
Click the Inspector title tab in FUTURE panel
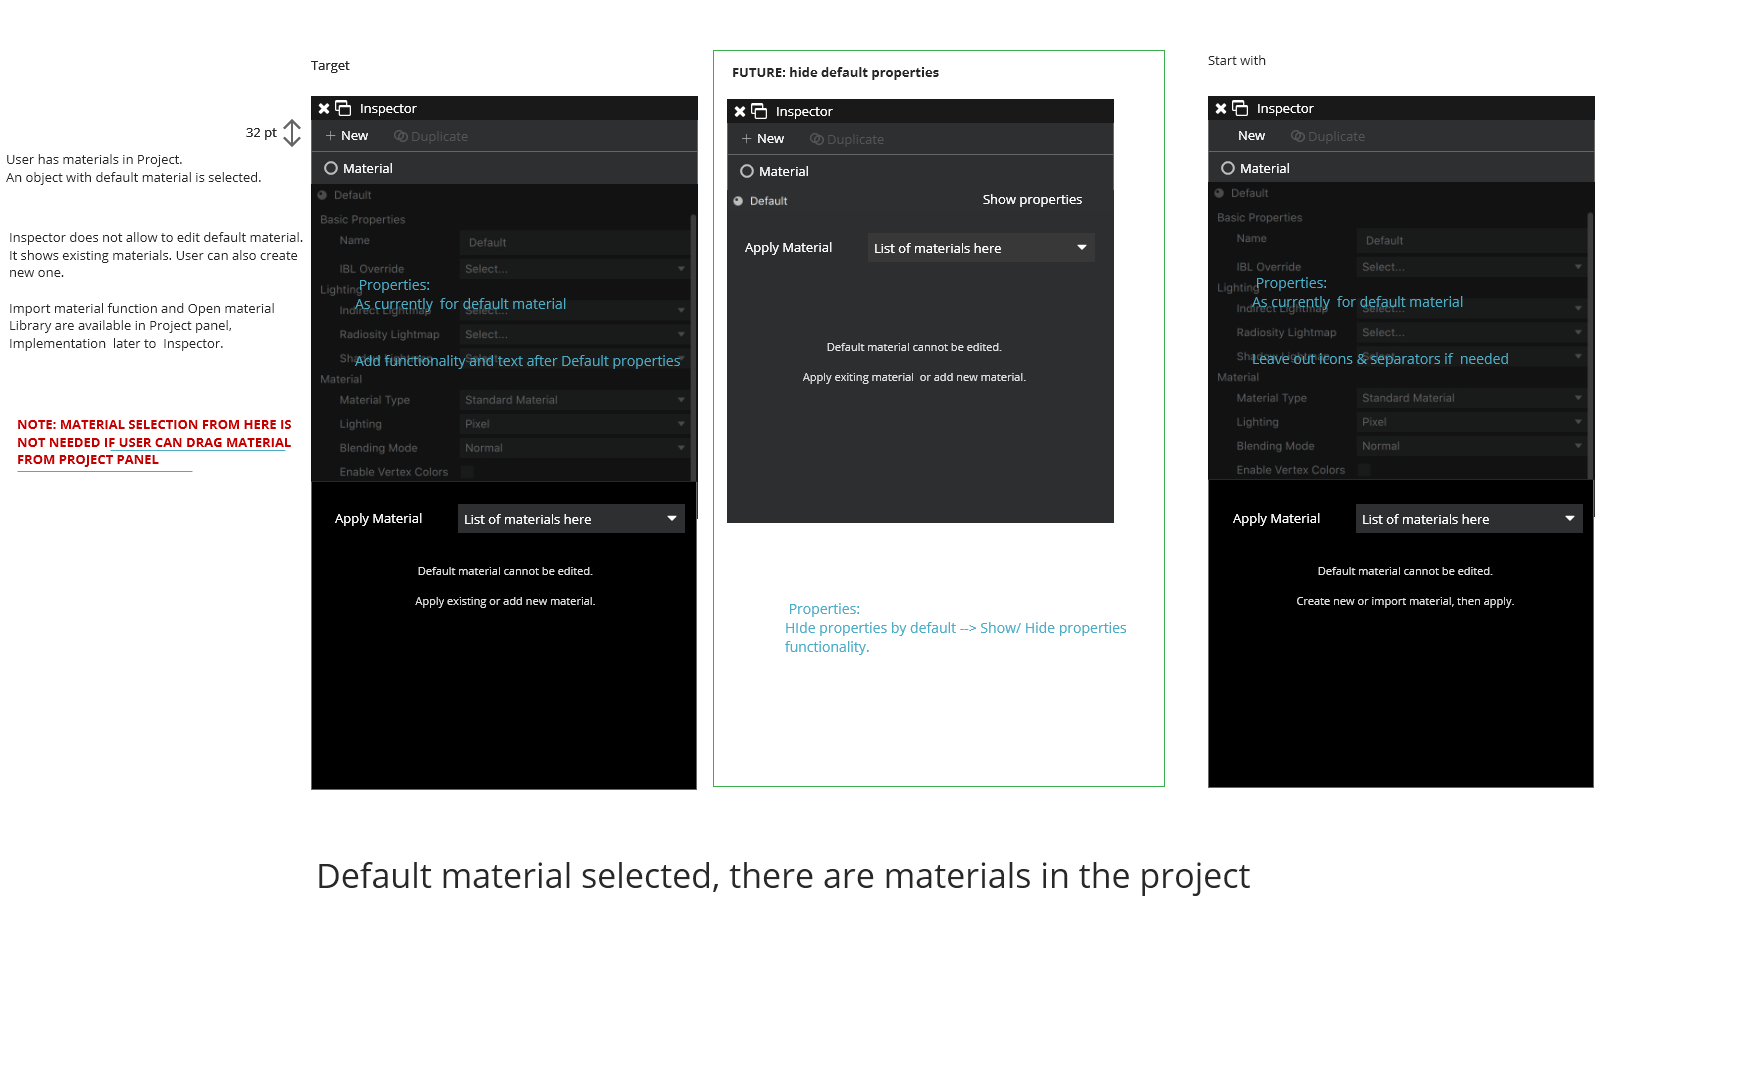point(804,111)
